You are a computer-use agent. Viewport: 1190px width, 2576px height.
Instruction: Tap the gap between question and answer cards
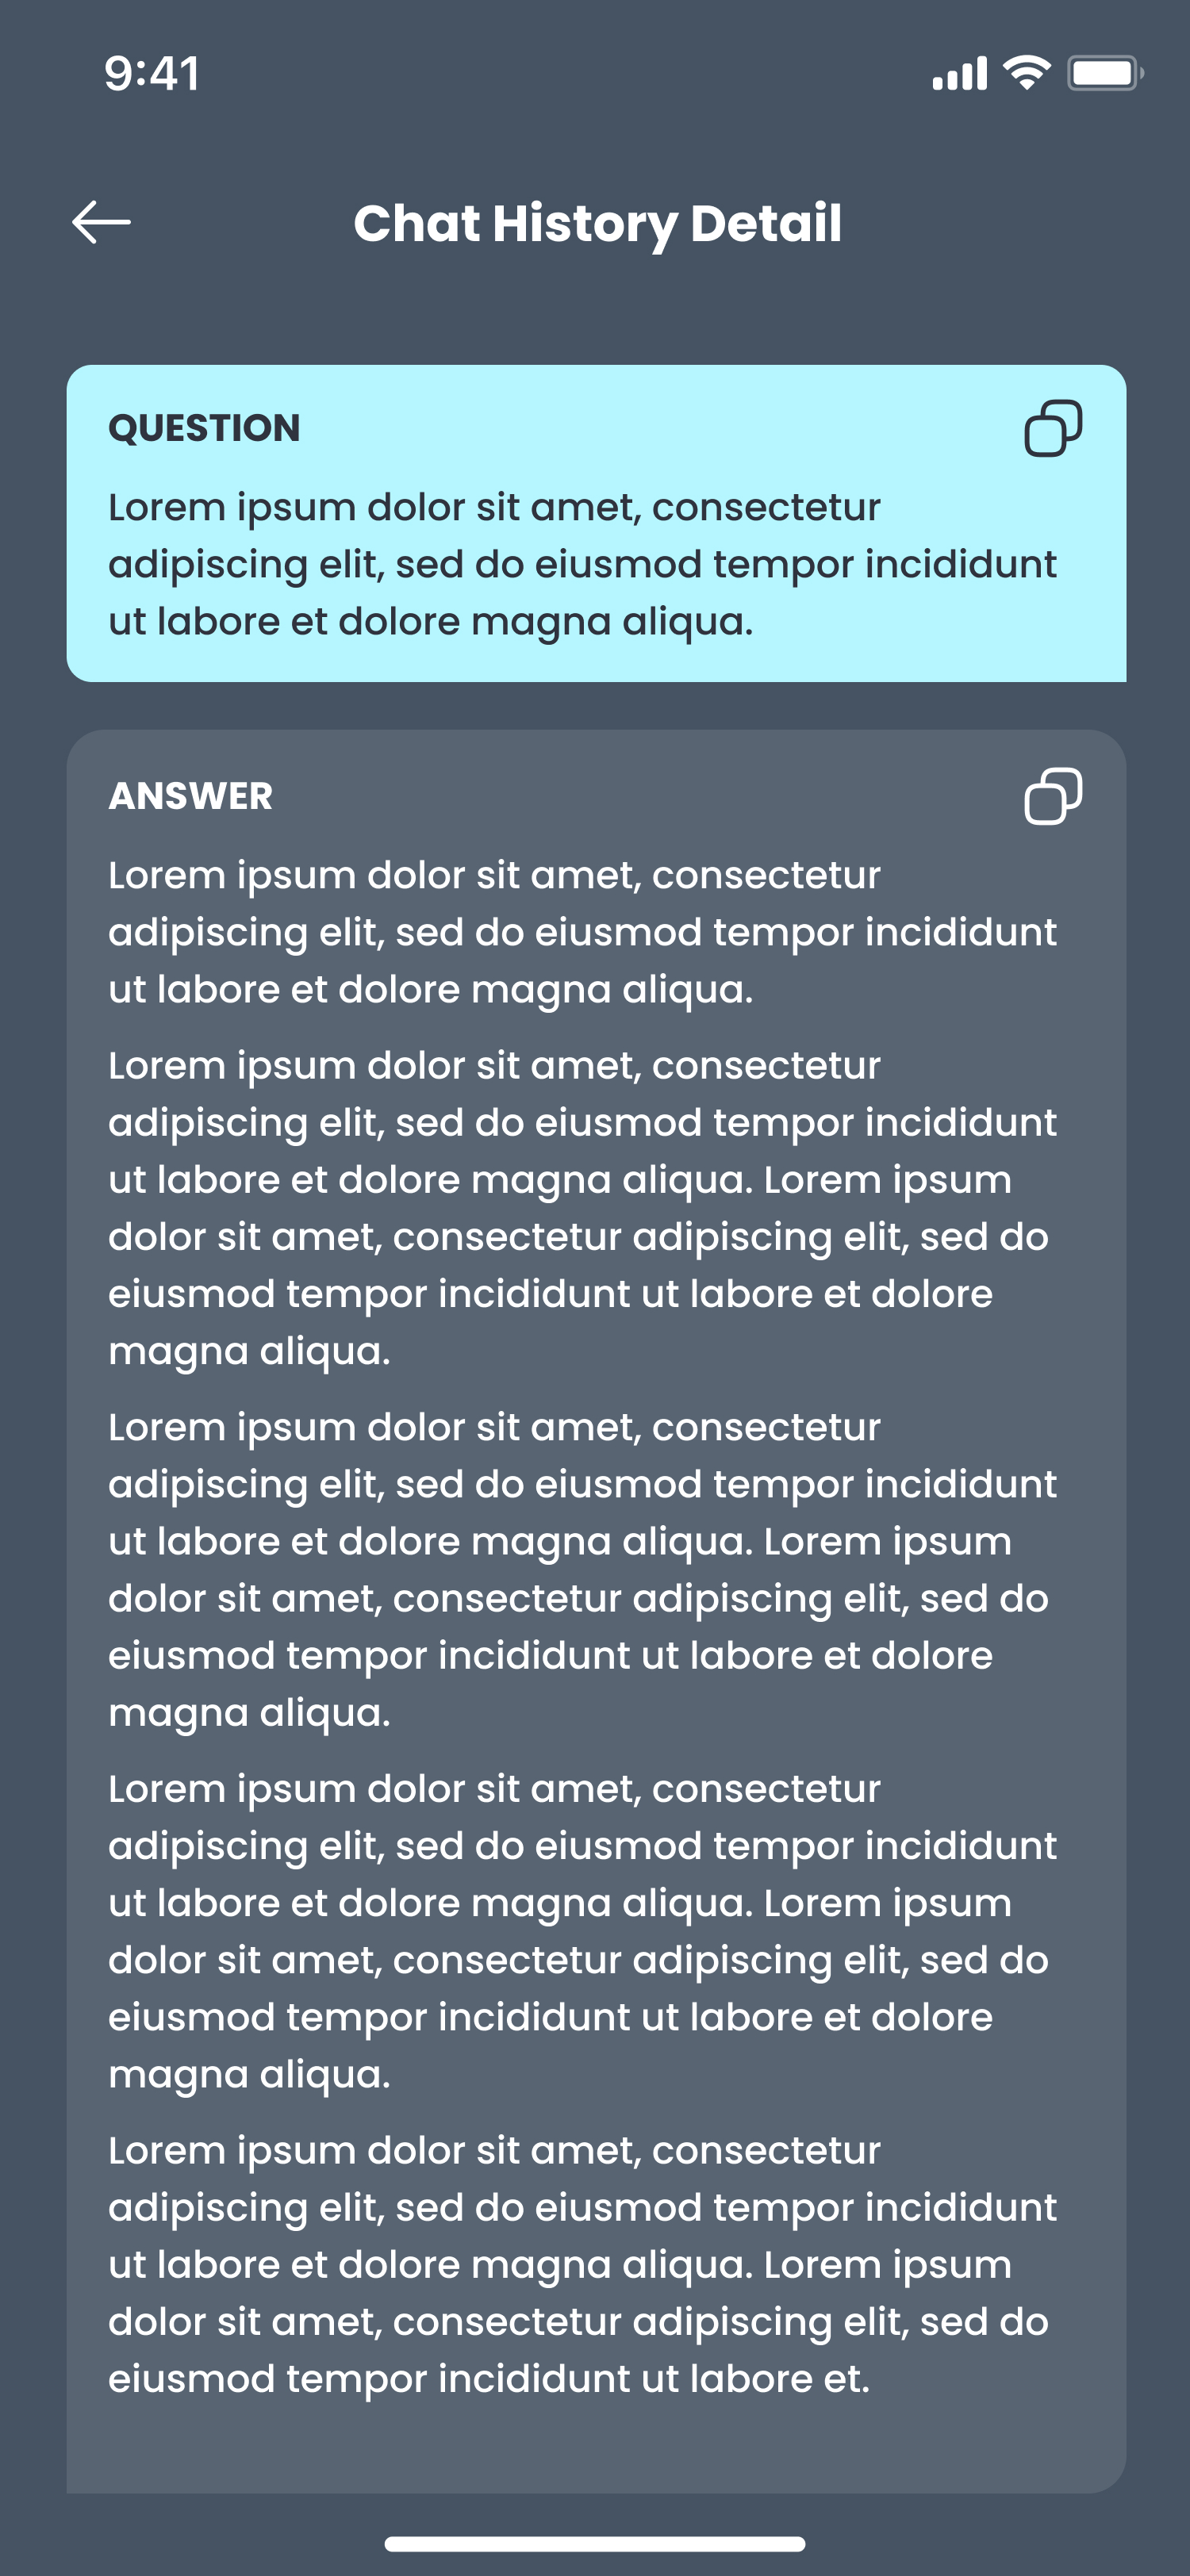click(x=596, y=706)
